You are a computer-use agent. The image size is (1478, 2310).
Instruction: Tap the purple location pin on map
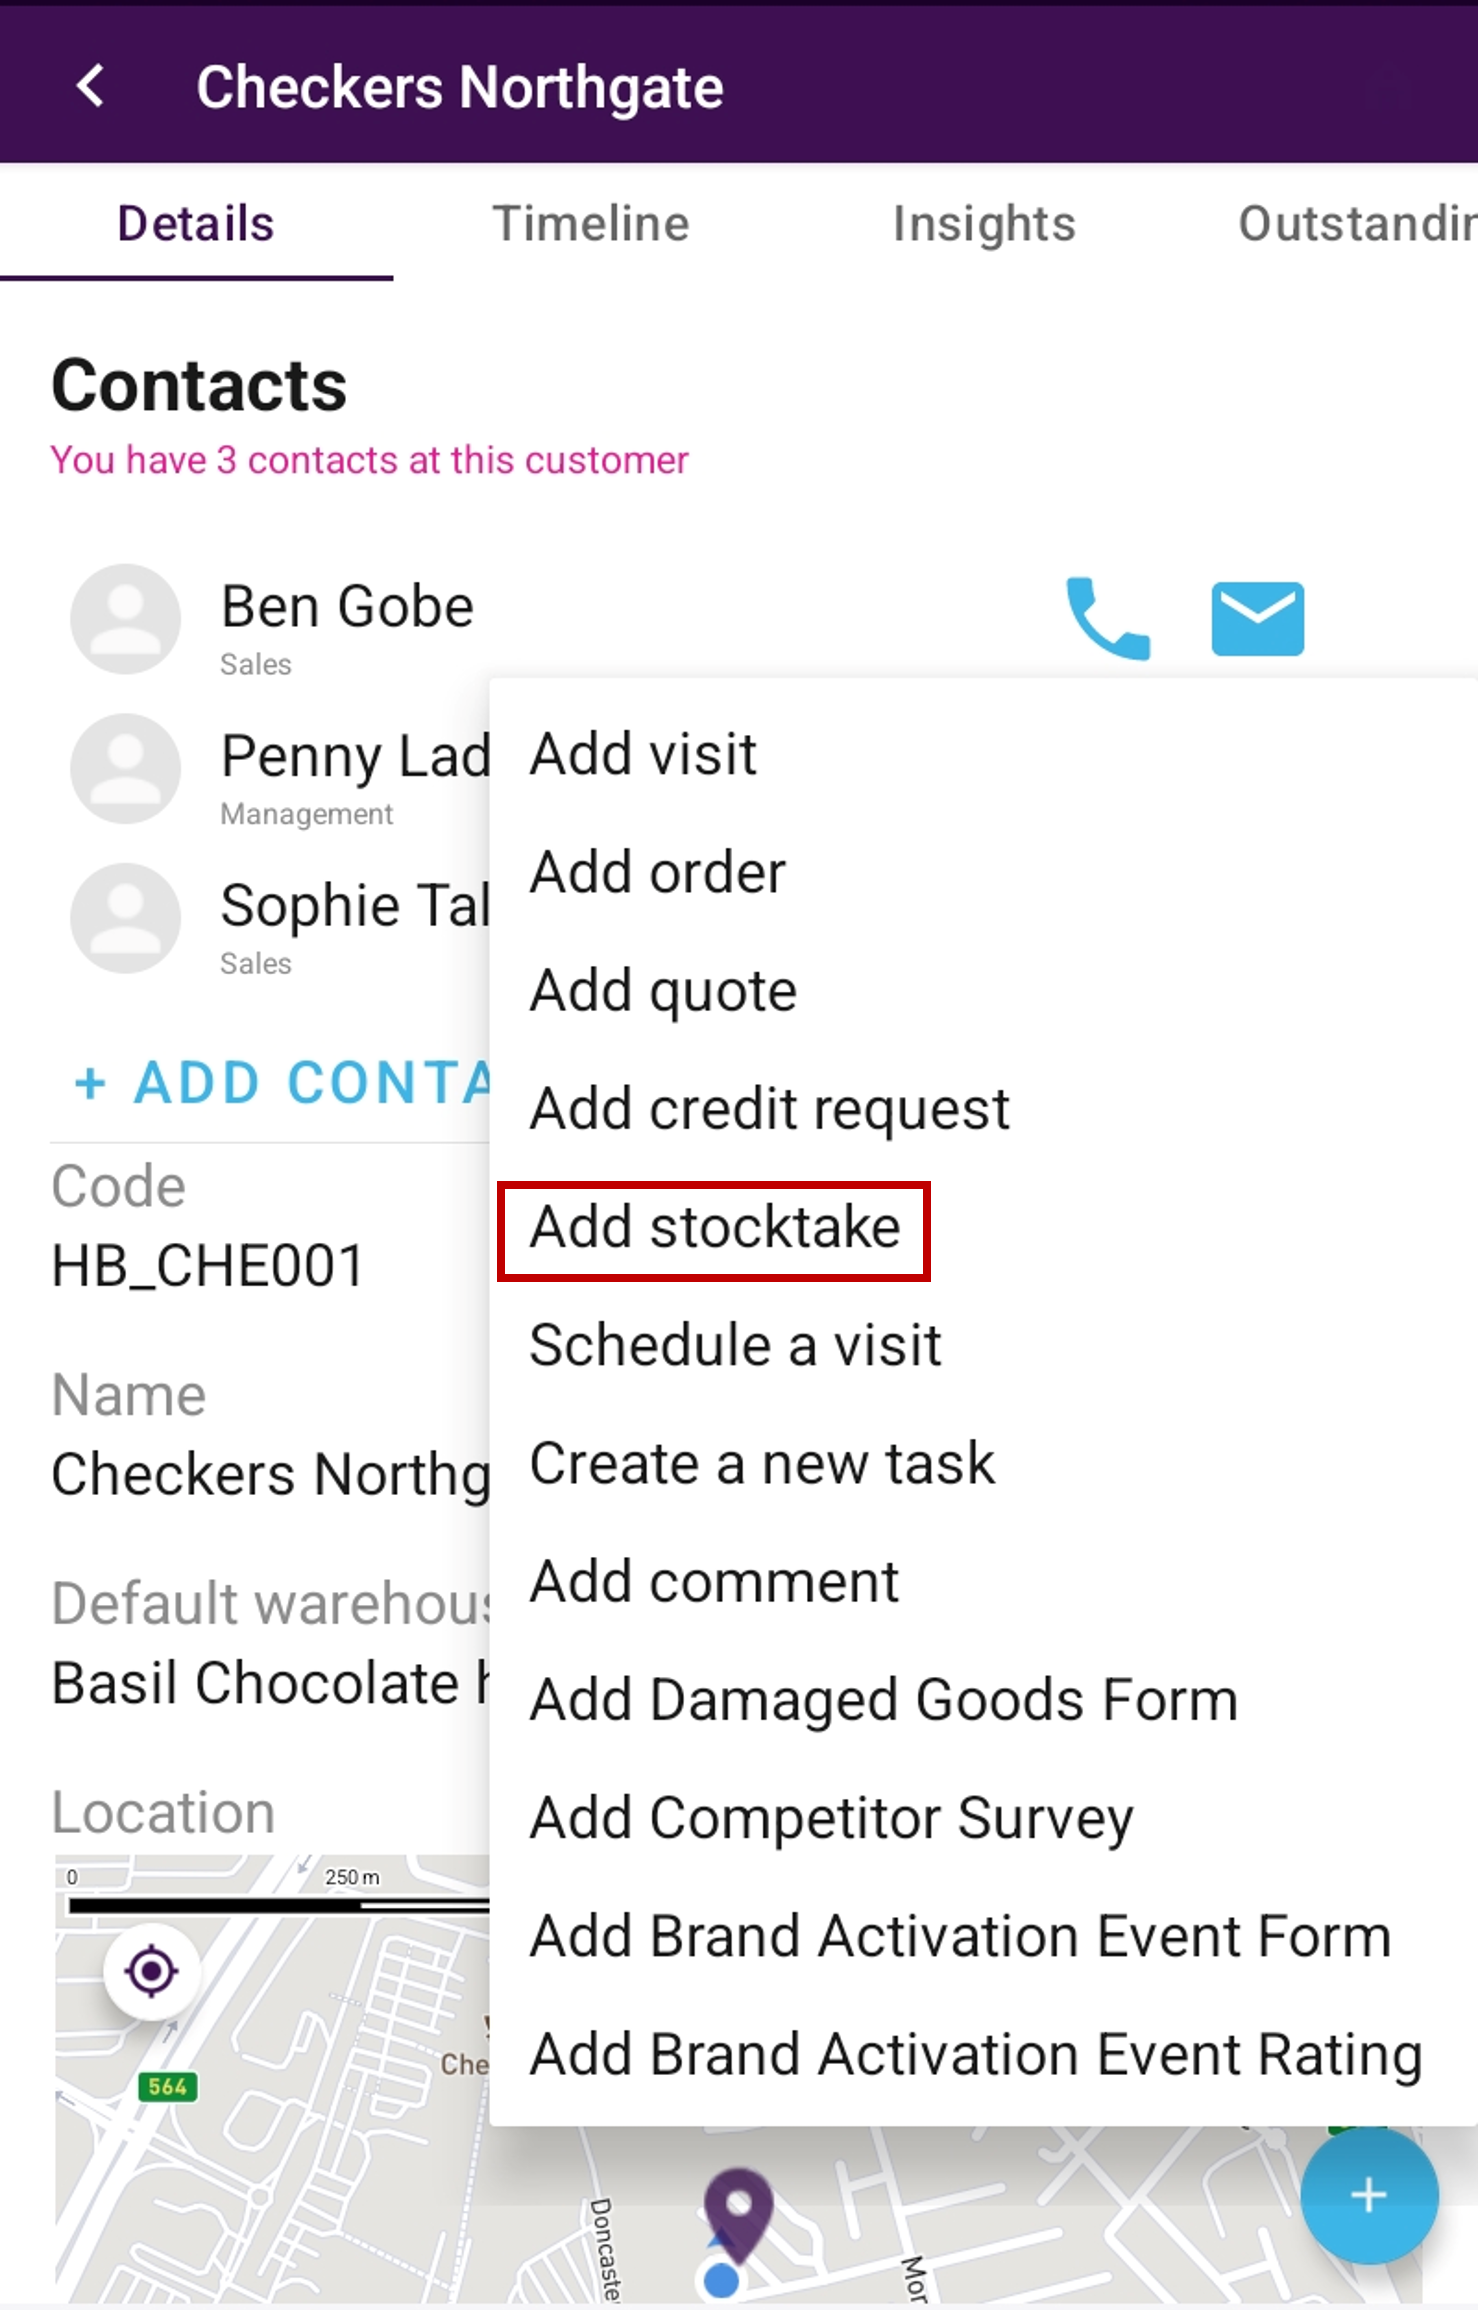(x=738, y=2208)
